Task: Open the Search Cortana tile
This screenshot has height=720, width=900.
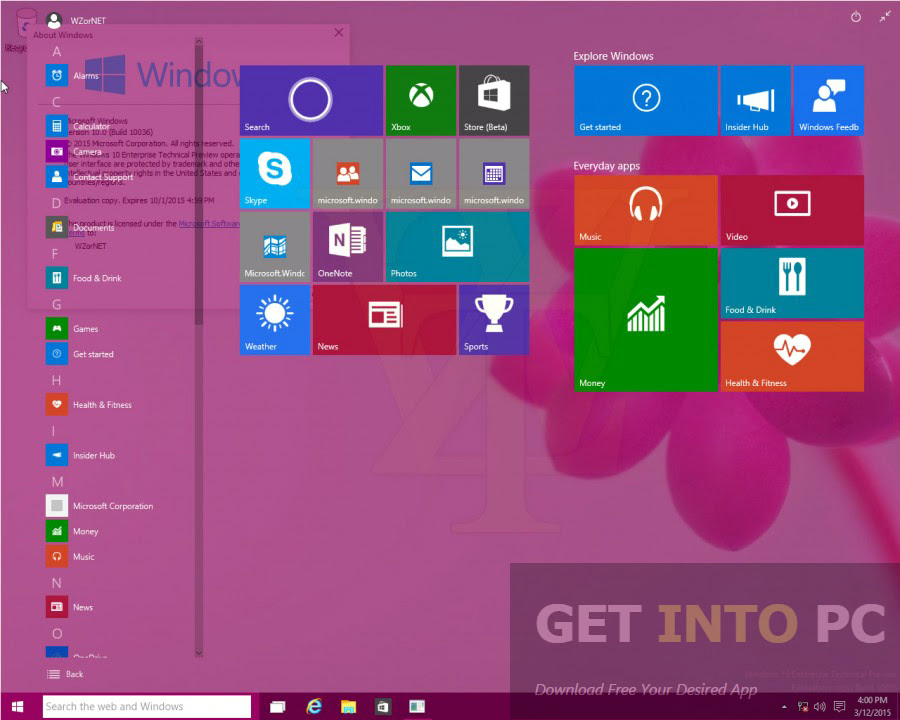Action: (311, 100)
